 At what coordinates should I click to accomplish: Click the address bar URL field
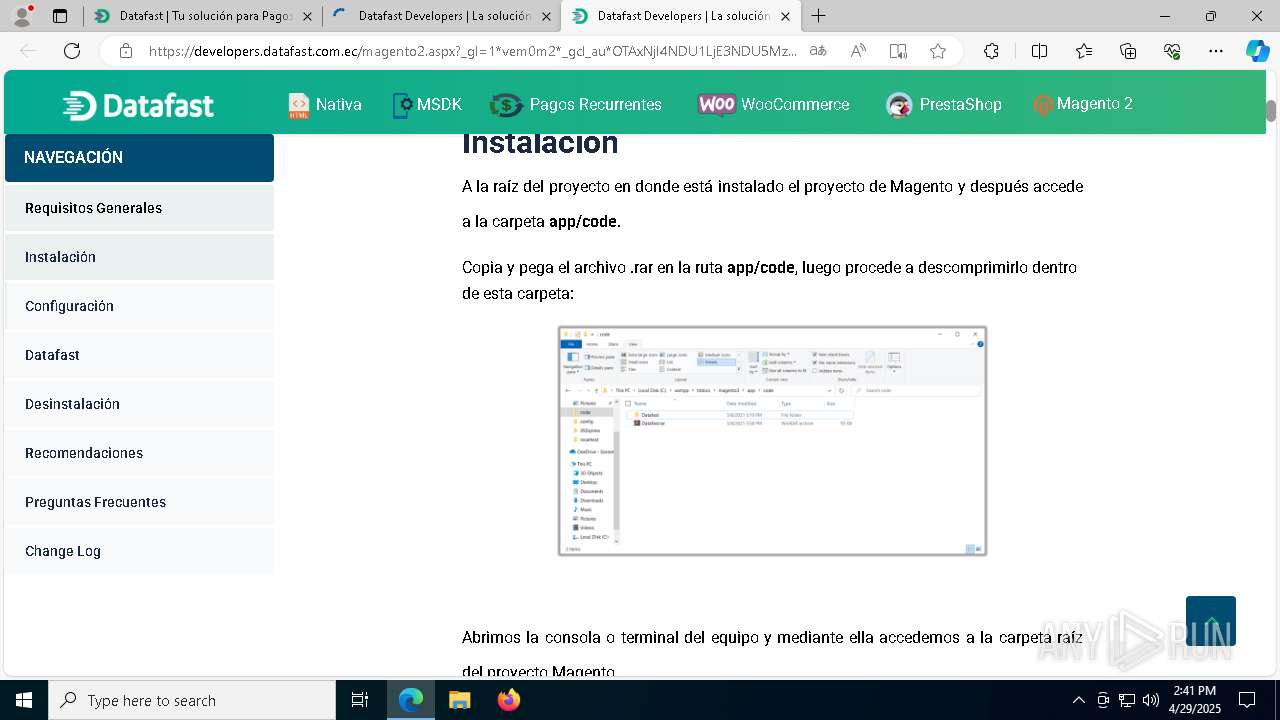[472, 51]
